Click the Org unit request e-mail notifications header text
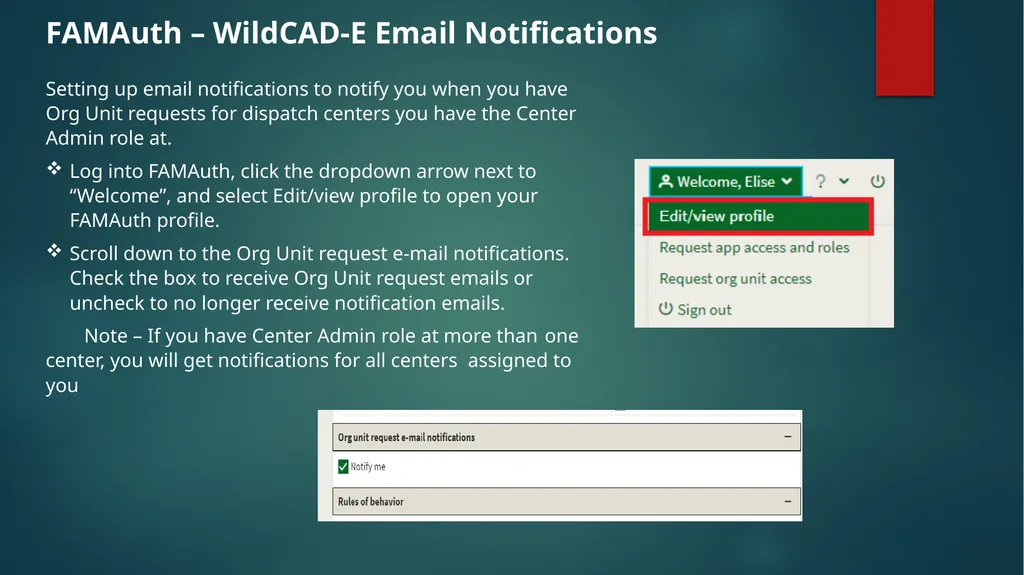The image size is (1024, 575). tap(406, 437)
